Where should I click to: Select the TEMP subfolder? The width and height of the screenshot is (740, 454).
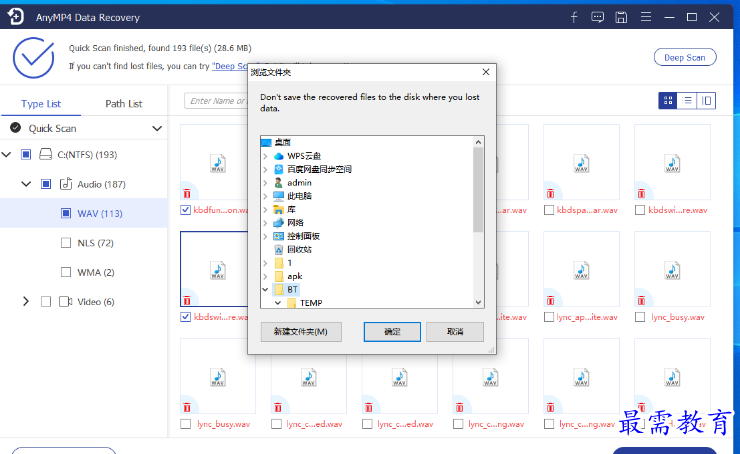pos(305,303)
